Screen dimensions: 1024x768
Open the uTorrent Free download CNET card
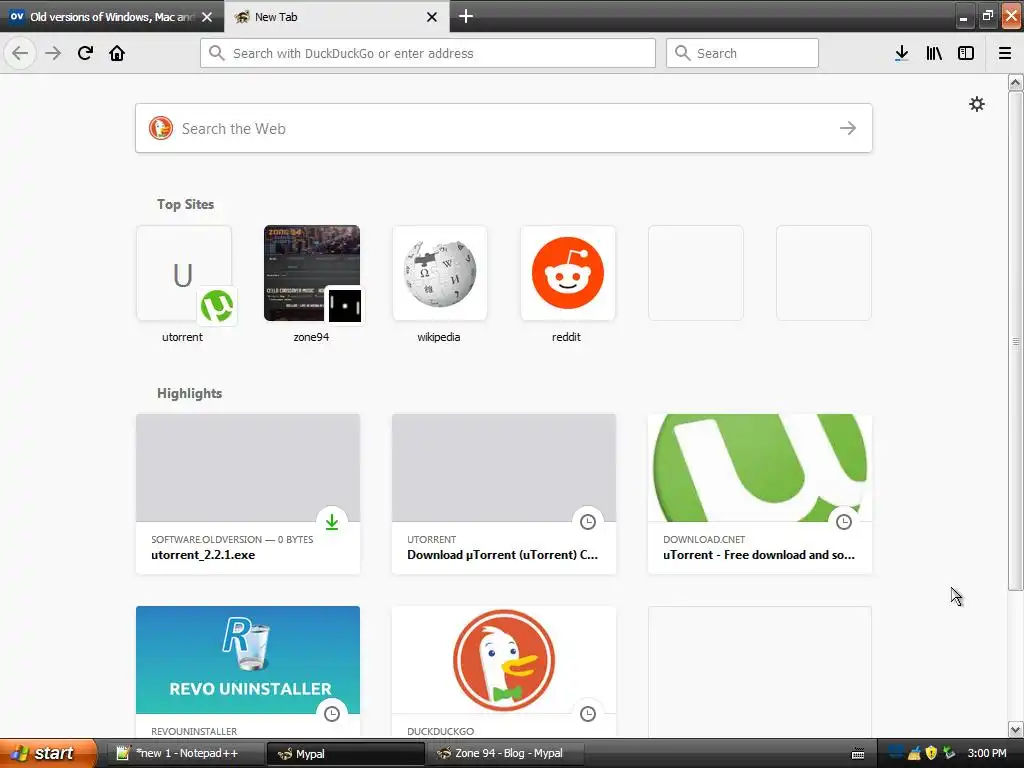coord(760,494)
